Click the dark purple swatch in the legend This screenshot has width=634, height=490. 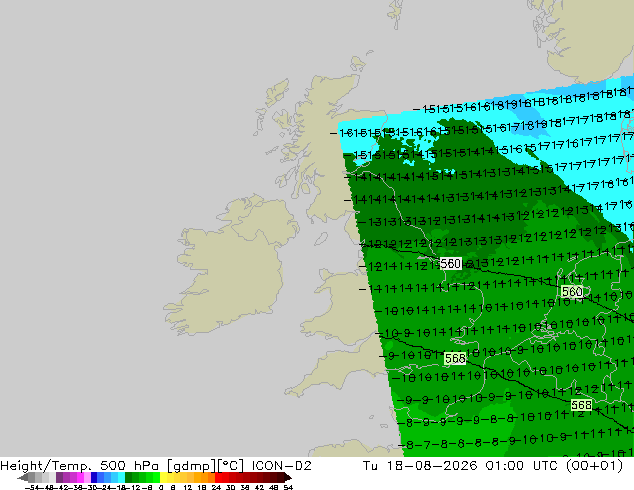[x=59, y=478]
